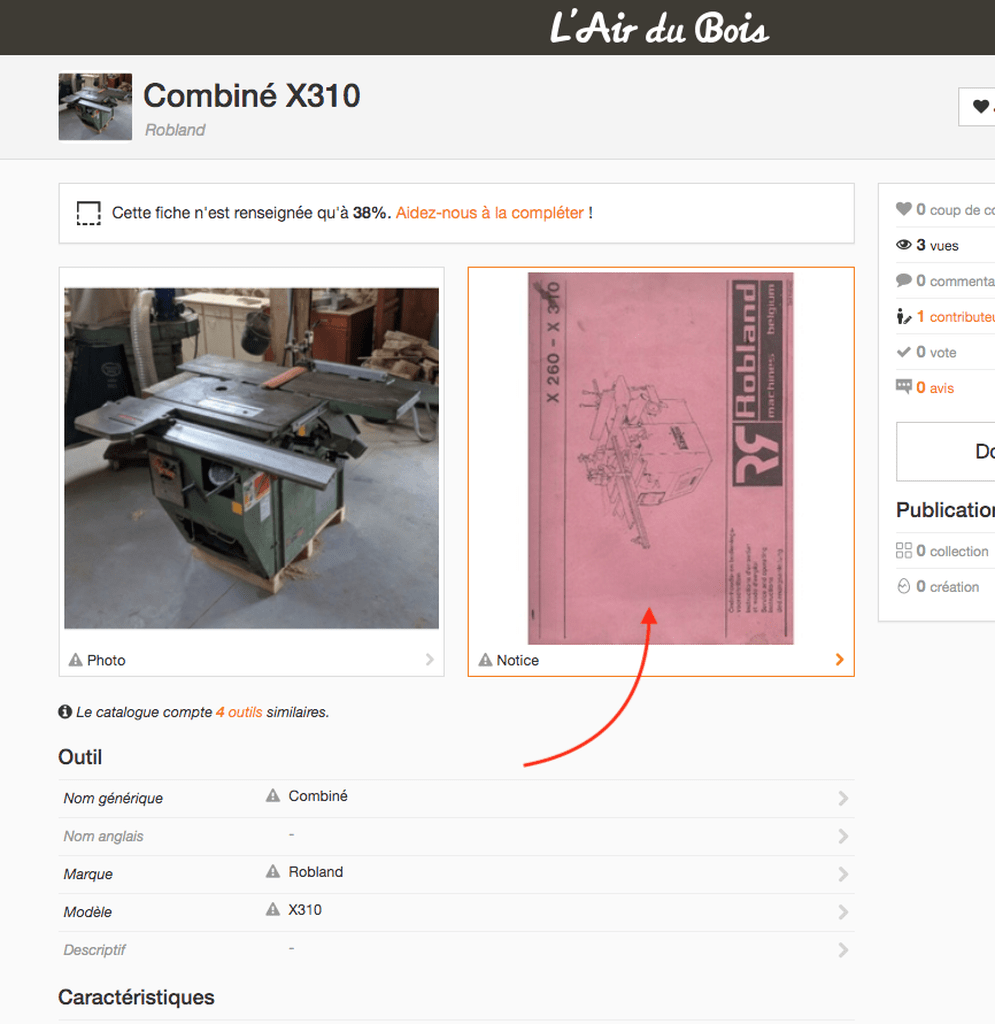Expand the Marque row chevron
The image size is (995, 1024).
tap(843, 874)
